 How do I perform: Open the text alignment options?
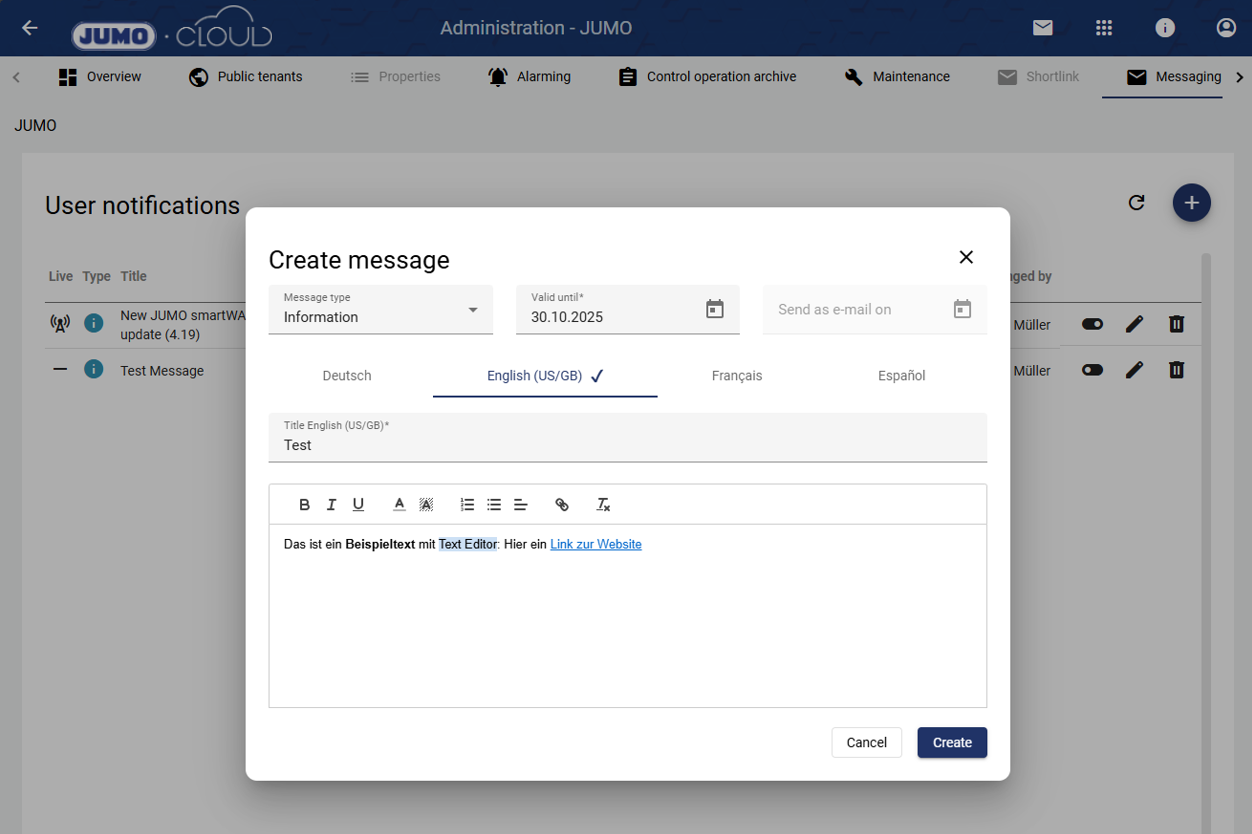click(521, 505)
